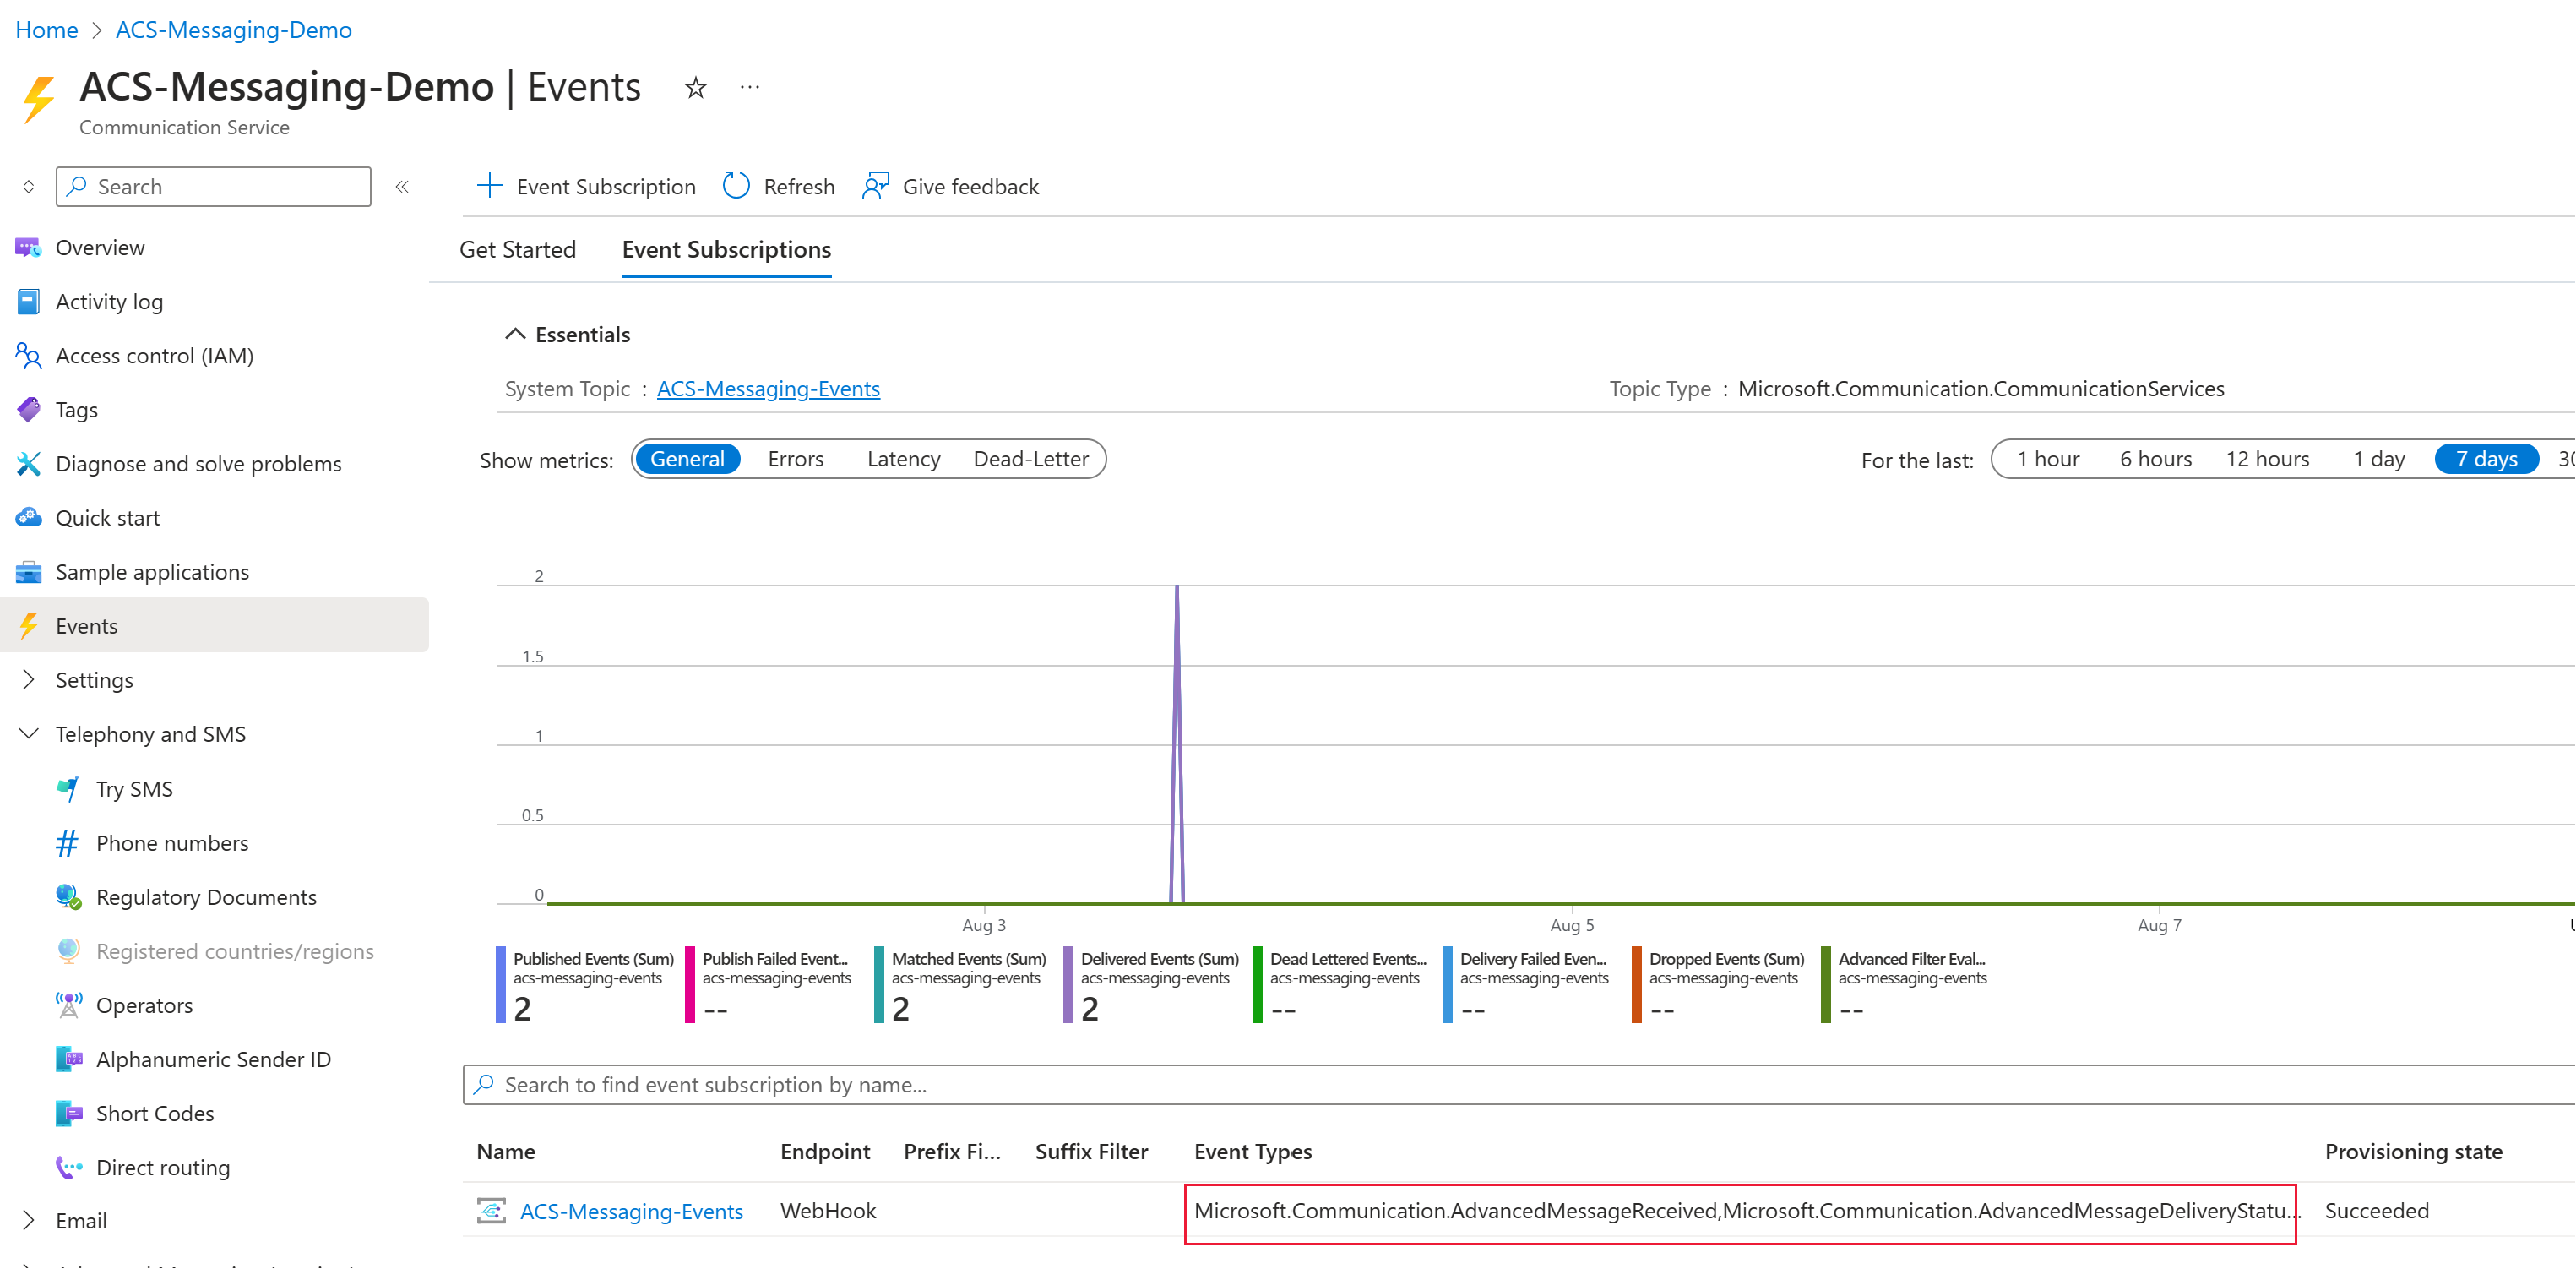This screenshot has height=1269, width=2576.
Task: Go to Home breadcrumb link
Action: (x=46, y=29)
